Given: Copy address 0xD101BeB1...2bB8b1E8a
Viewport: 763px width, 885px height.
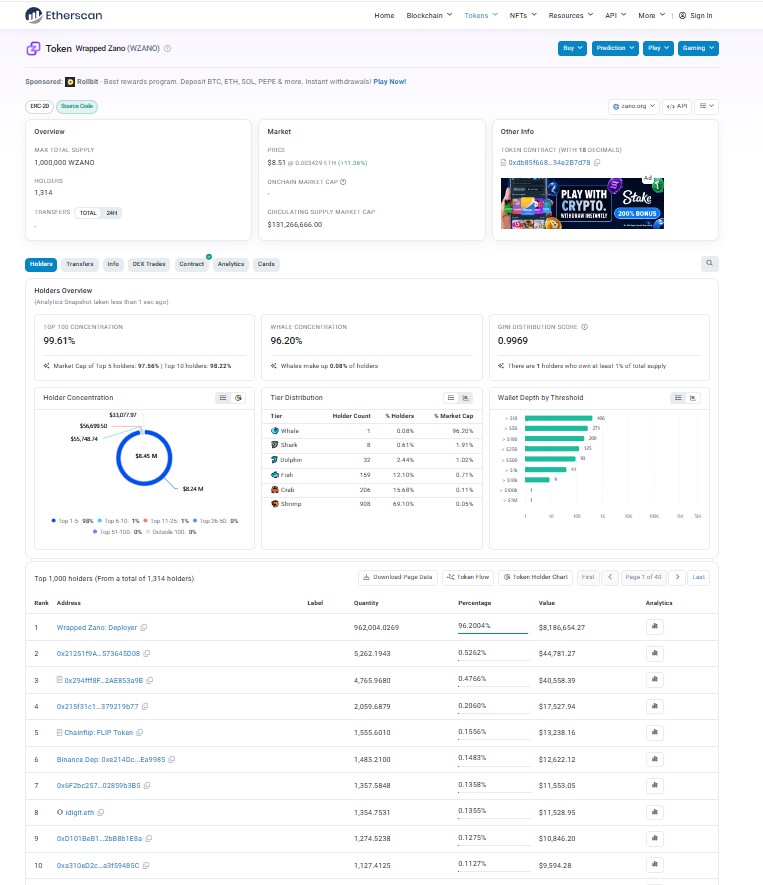Looking at the screenshot, I should (148, 839).
